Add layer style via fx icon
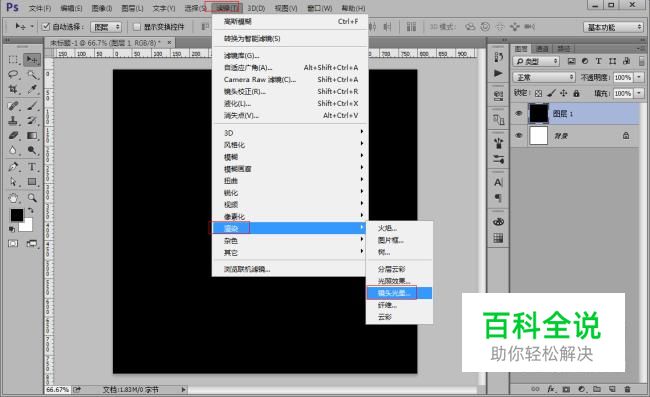This screenshot has height=397, width=650. click(x=551, y=389)
